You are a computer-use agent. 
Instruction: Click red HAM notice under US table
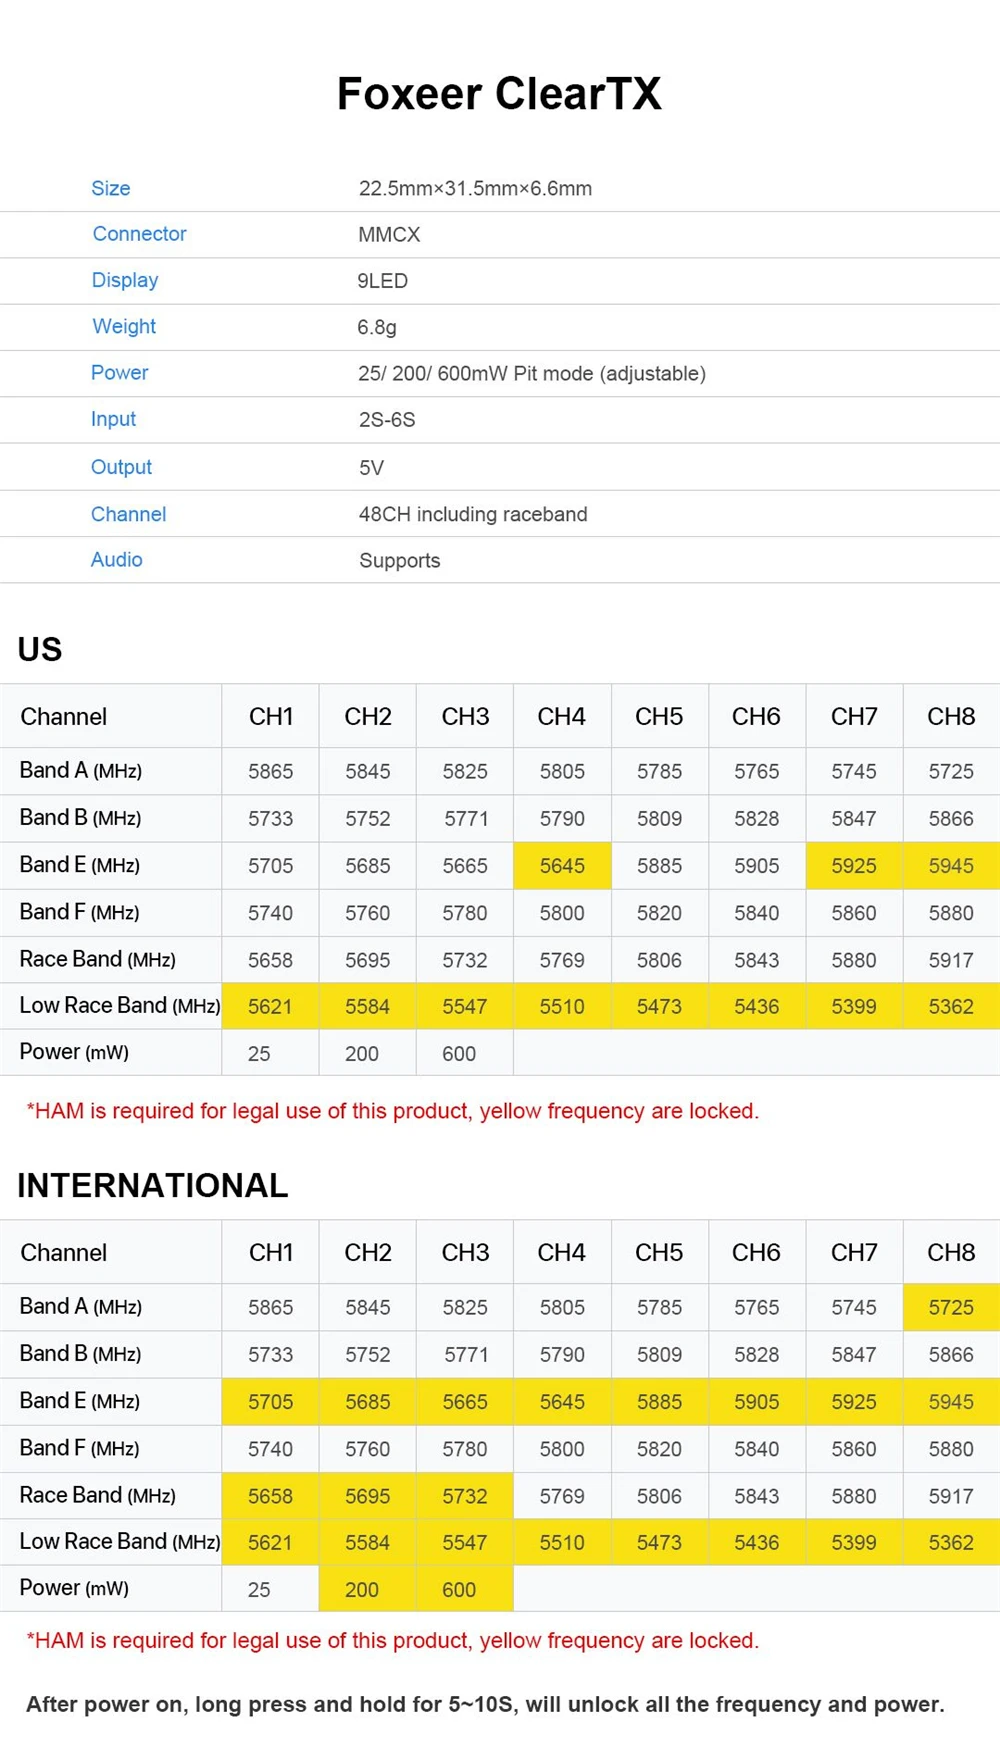[x=393, y=1111]
